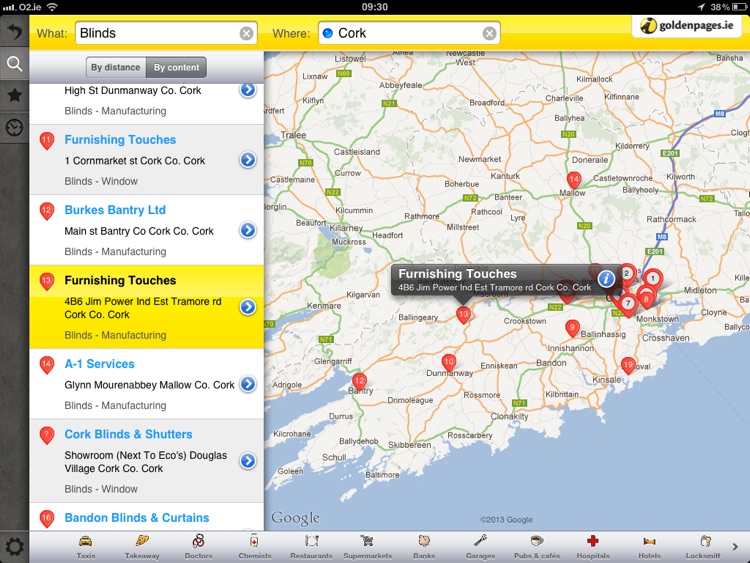Select Chemists category
Screen dimensions: 750x563
click(254, 547)
